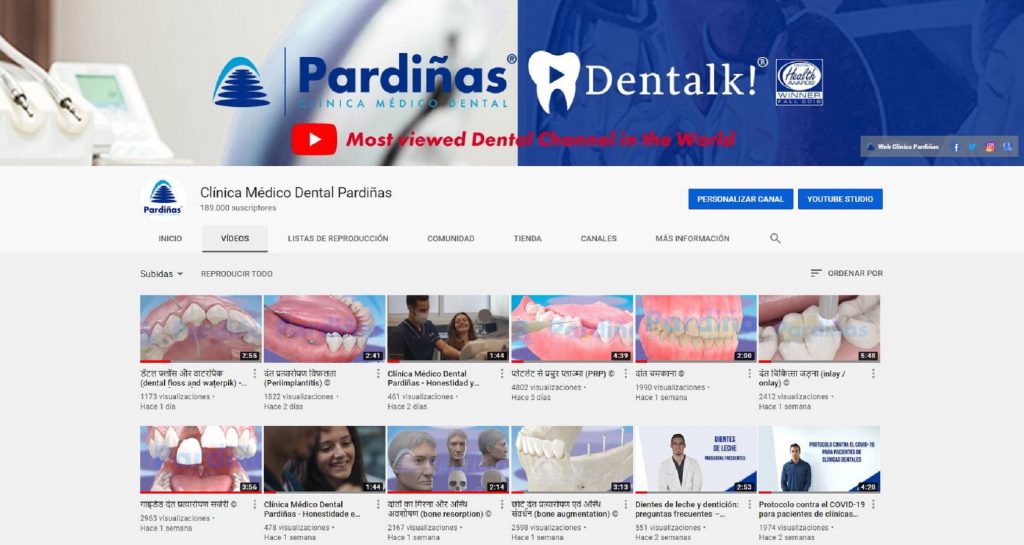
Task: Play the 2:41 Periimplantitis thumbnail
Action: click(325, 329)
